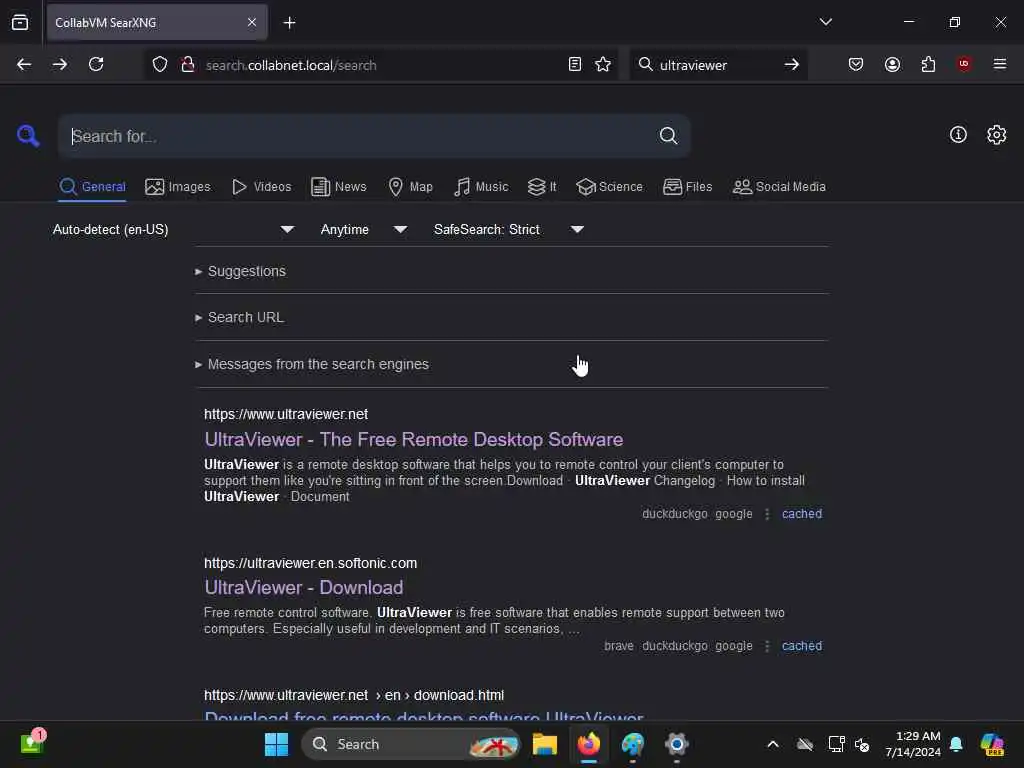Click the insecure connection padlock icon

188,64
